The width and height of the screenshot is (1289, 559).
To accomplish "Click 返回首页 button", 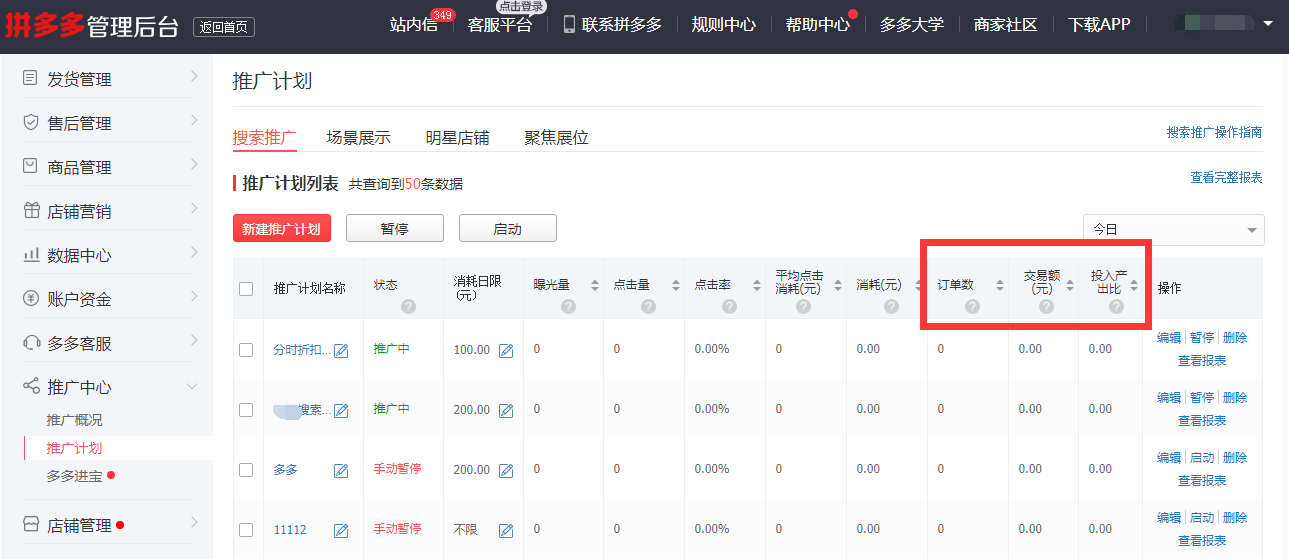I will pyautogui.click(x=224, y=27).
